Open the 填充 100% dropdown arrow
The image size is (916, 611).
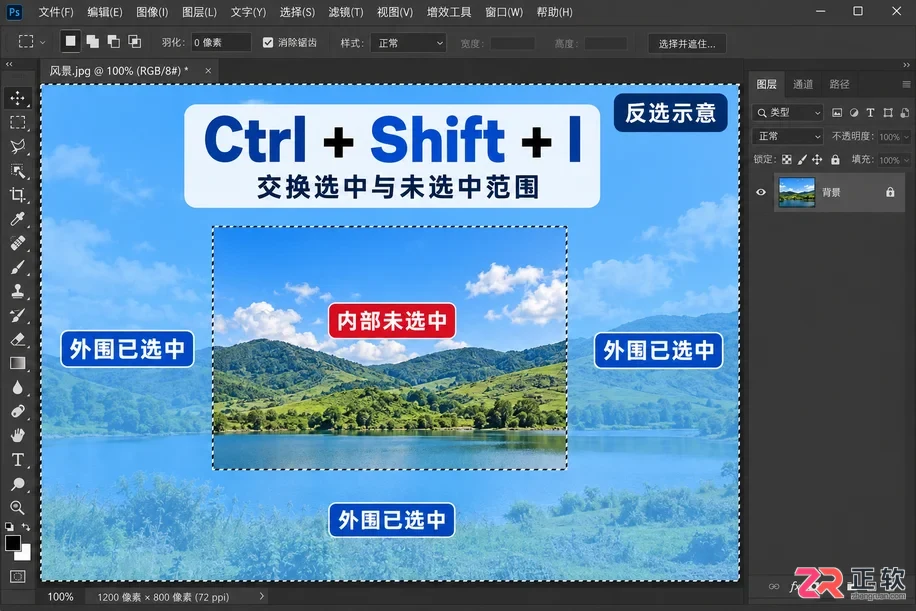pos(907,160)
